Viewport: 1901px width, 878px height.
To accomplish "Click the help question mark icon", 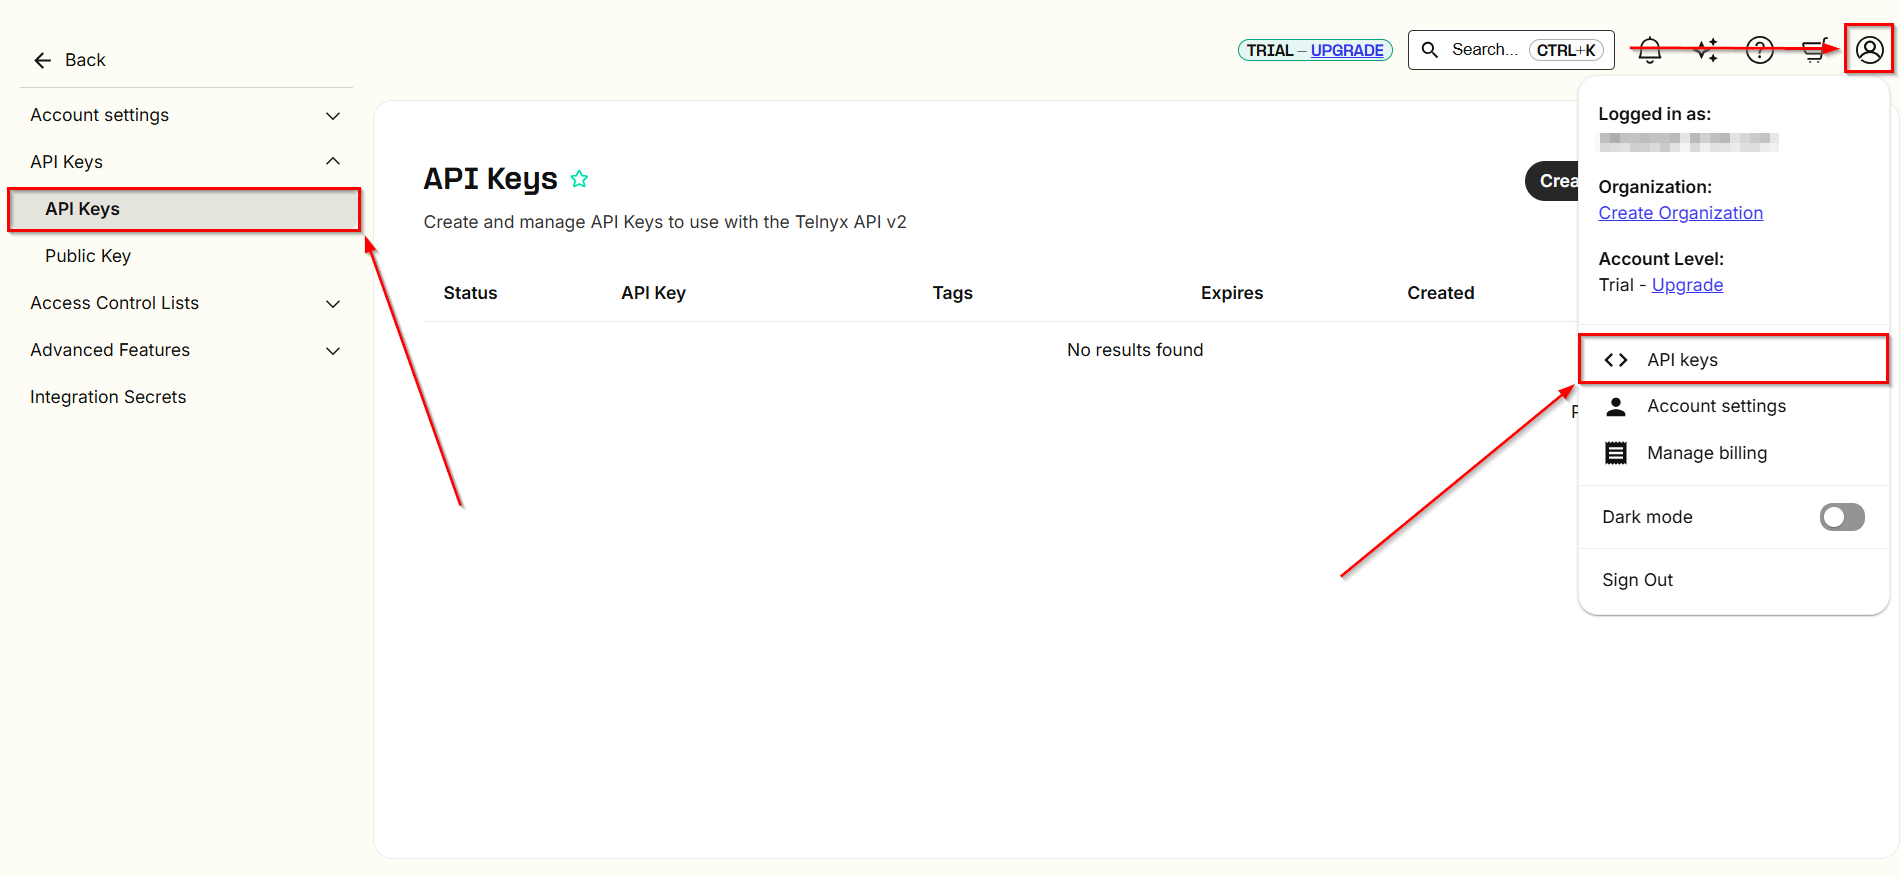I will pyautogui.click(x=1759, y=50).
